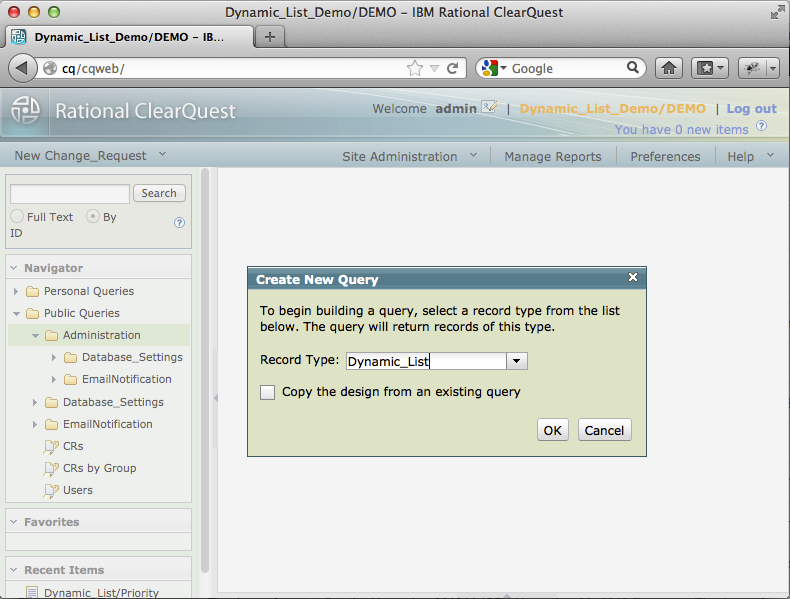Click the Record Type text field
This screenshot has height=599, width=790.
point(426,361)
